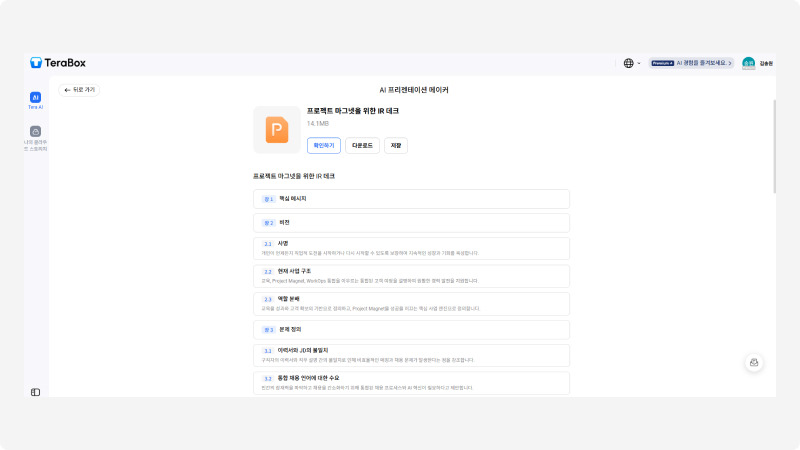Expand the language dropdown arrow
Image resolution: width=800 pixels, height=450 pixels.
pos(639,63)
